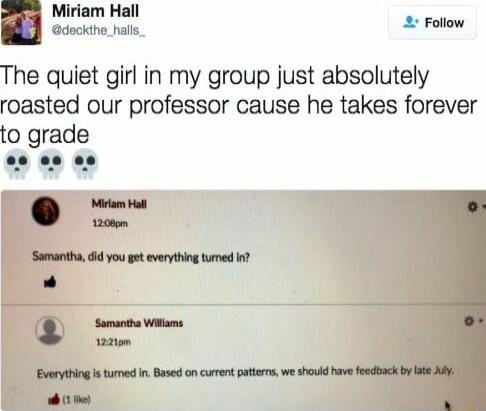Click Miriam Hall's name in the discussion
This screenshot has height=411, width=486.
click(x=119, y=204)
